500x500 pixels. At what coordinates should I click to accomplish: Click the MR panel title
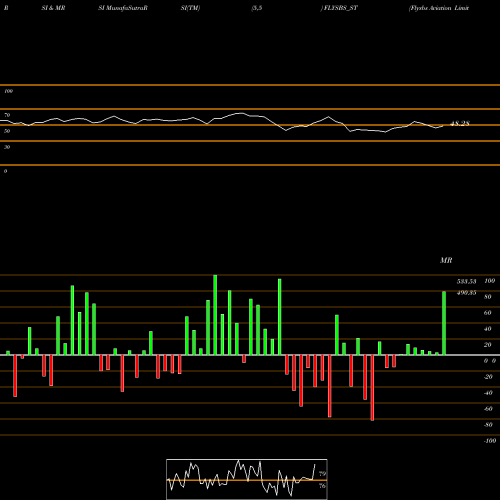point(446,260)
